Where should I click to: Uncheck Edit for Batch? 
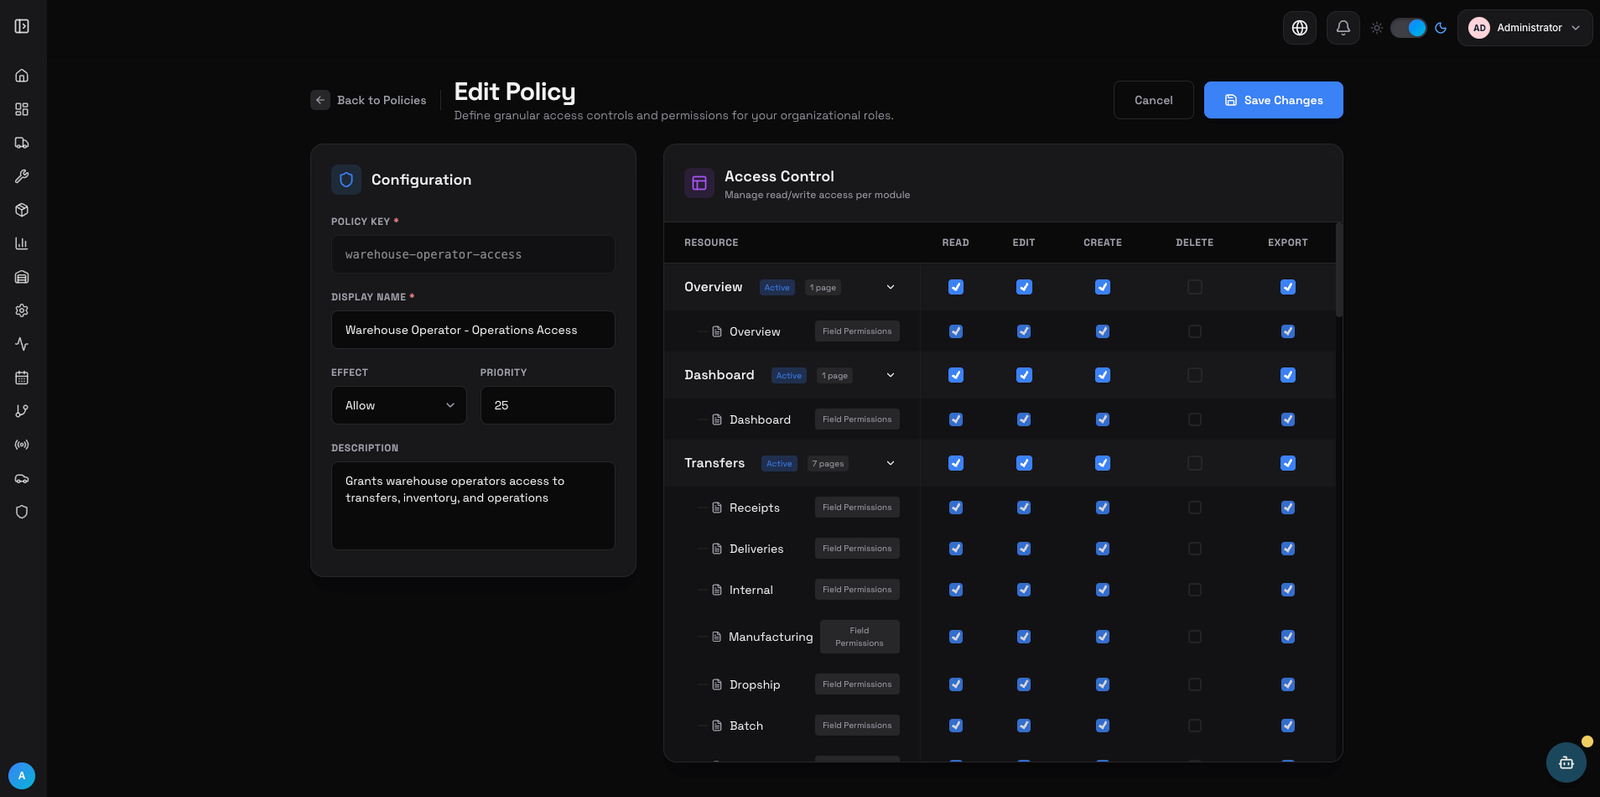pyautogui.click(x=1024, y=726)
